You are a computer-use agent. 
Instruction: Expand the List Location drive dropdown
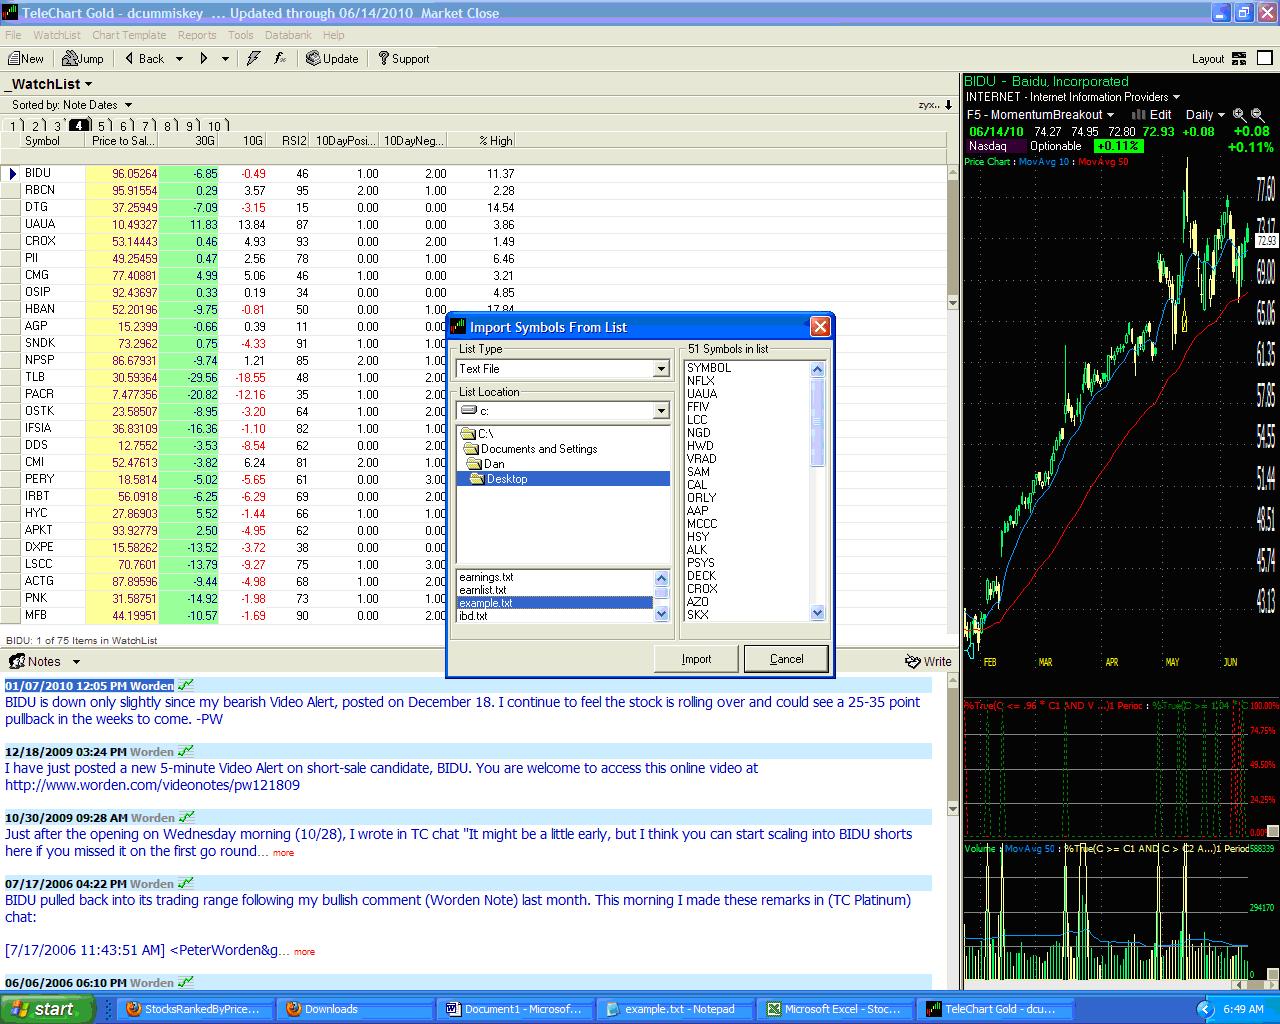[661, 410]
